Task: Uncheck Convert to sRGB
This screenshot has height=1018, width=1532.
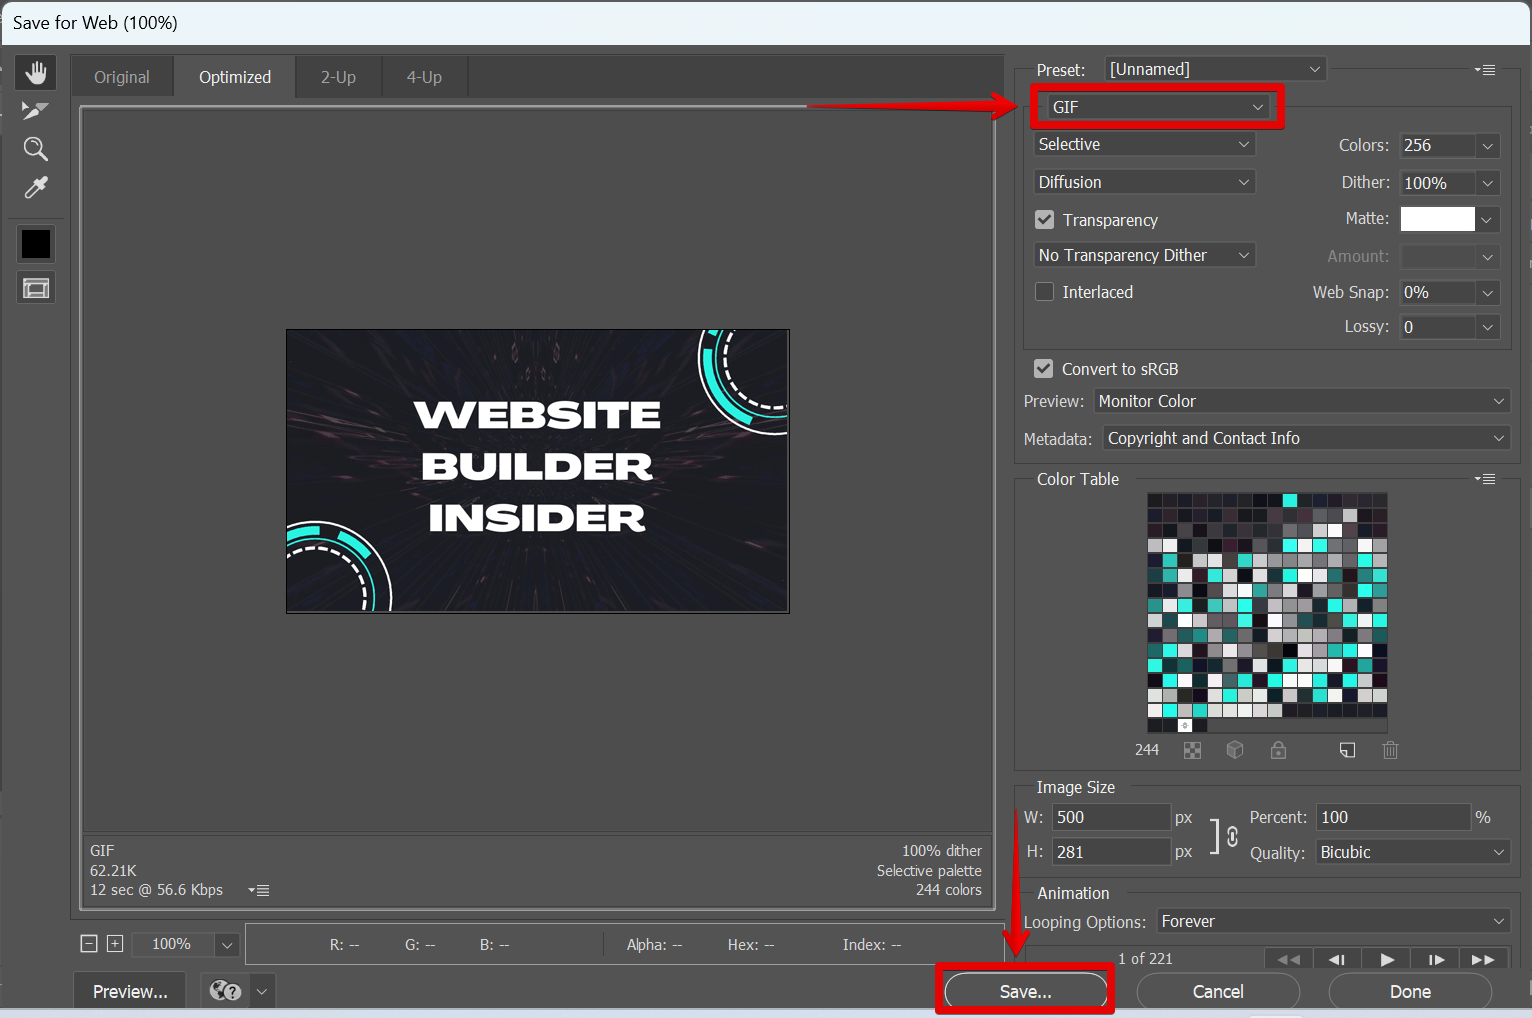Action: [x=1044, y=369]
